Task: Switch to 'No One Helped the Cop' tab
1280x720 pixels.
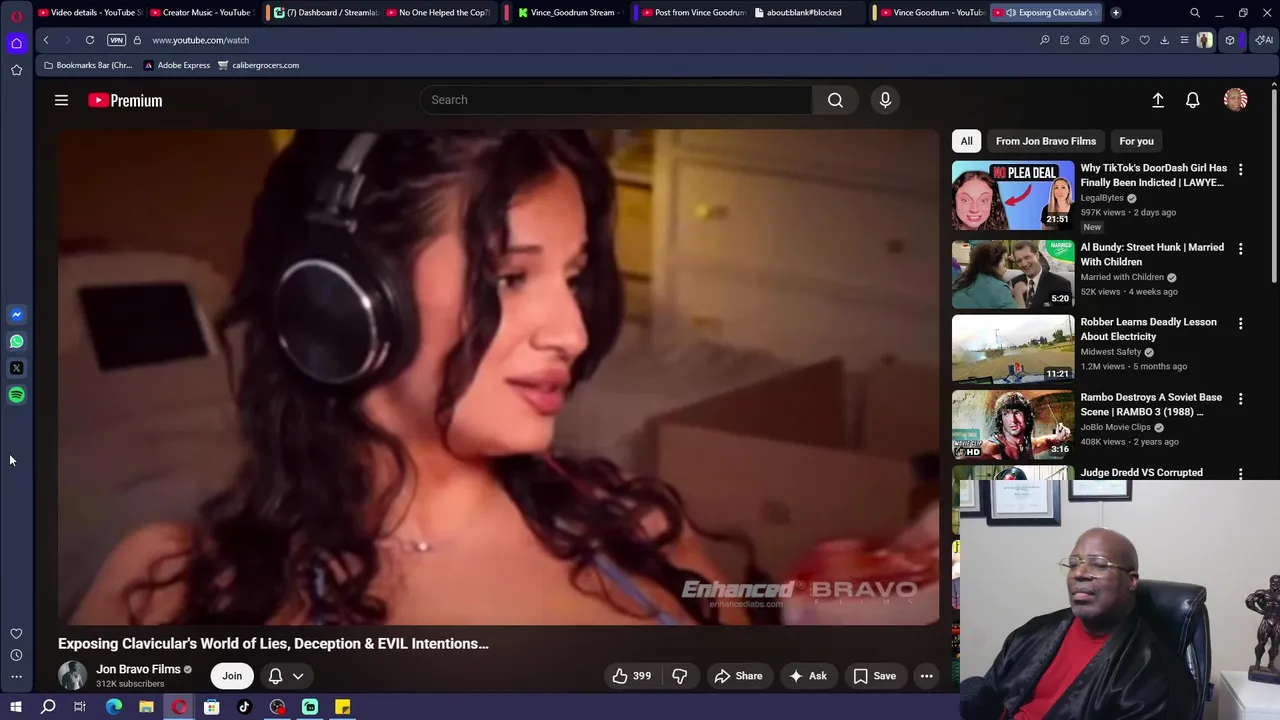Action: tap(438, 13)
